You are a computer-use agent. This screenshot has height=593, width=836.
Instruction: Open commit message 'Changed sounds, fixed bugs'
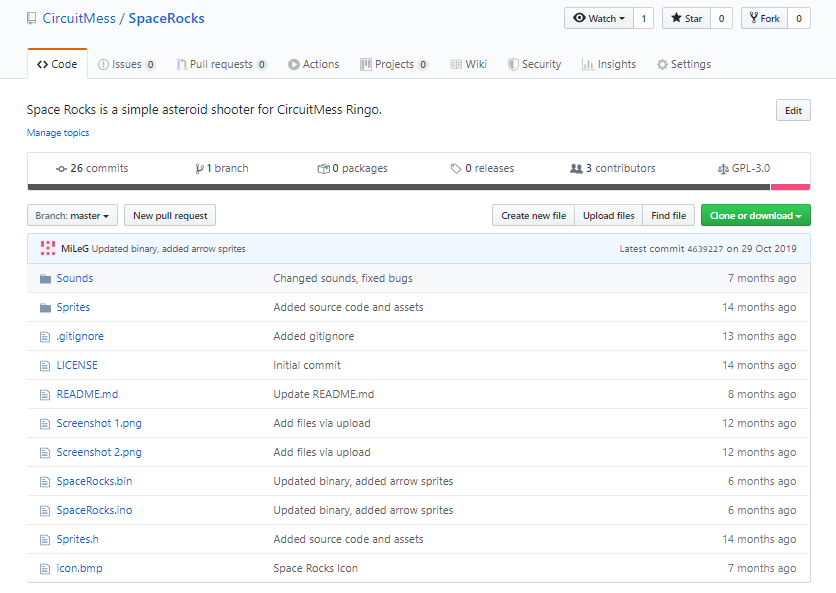[343, 278]
